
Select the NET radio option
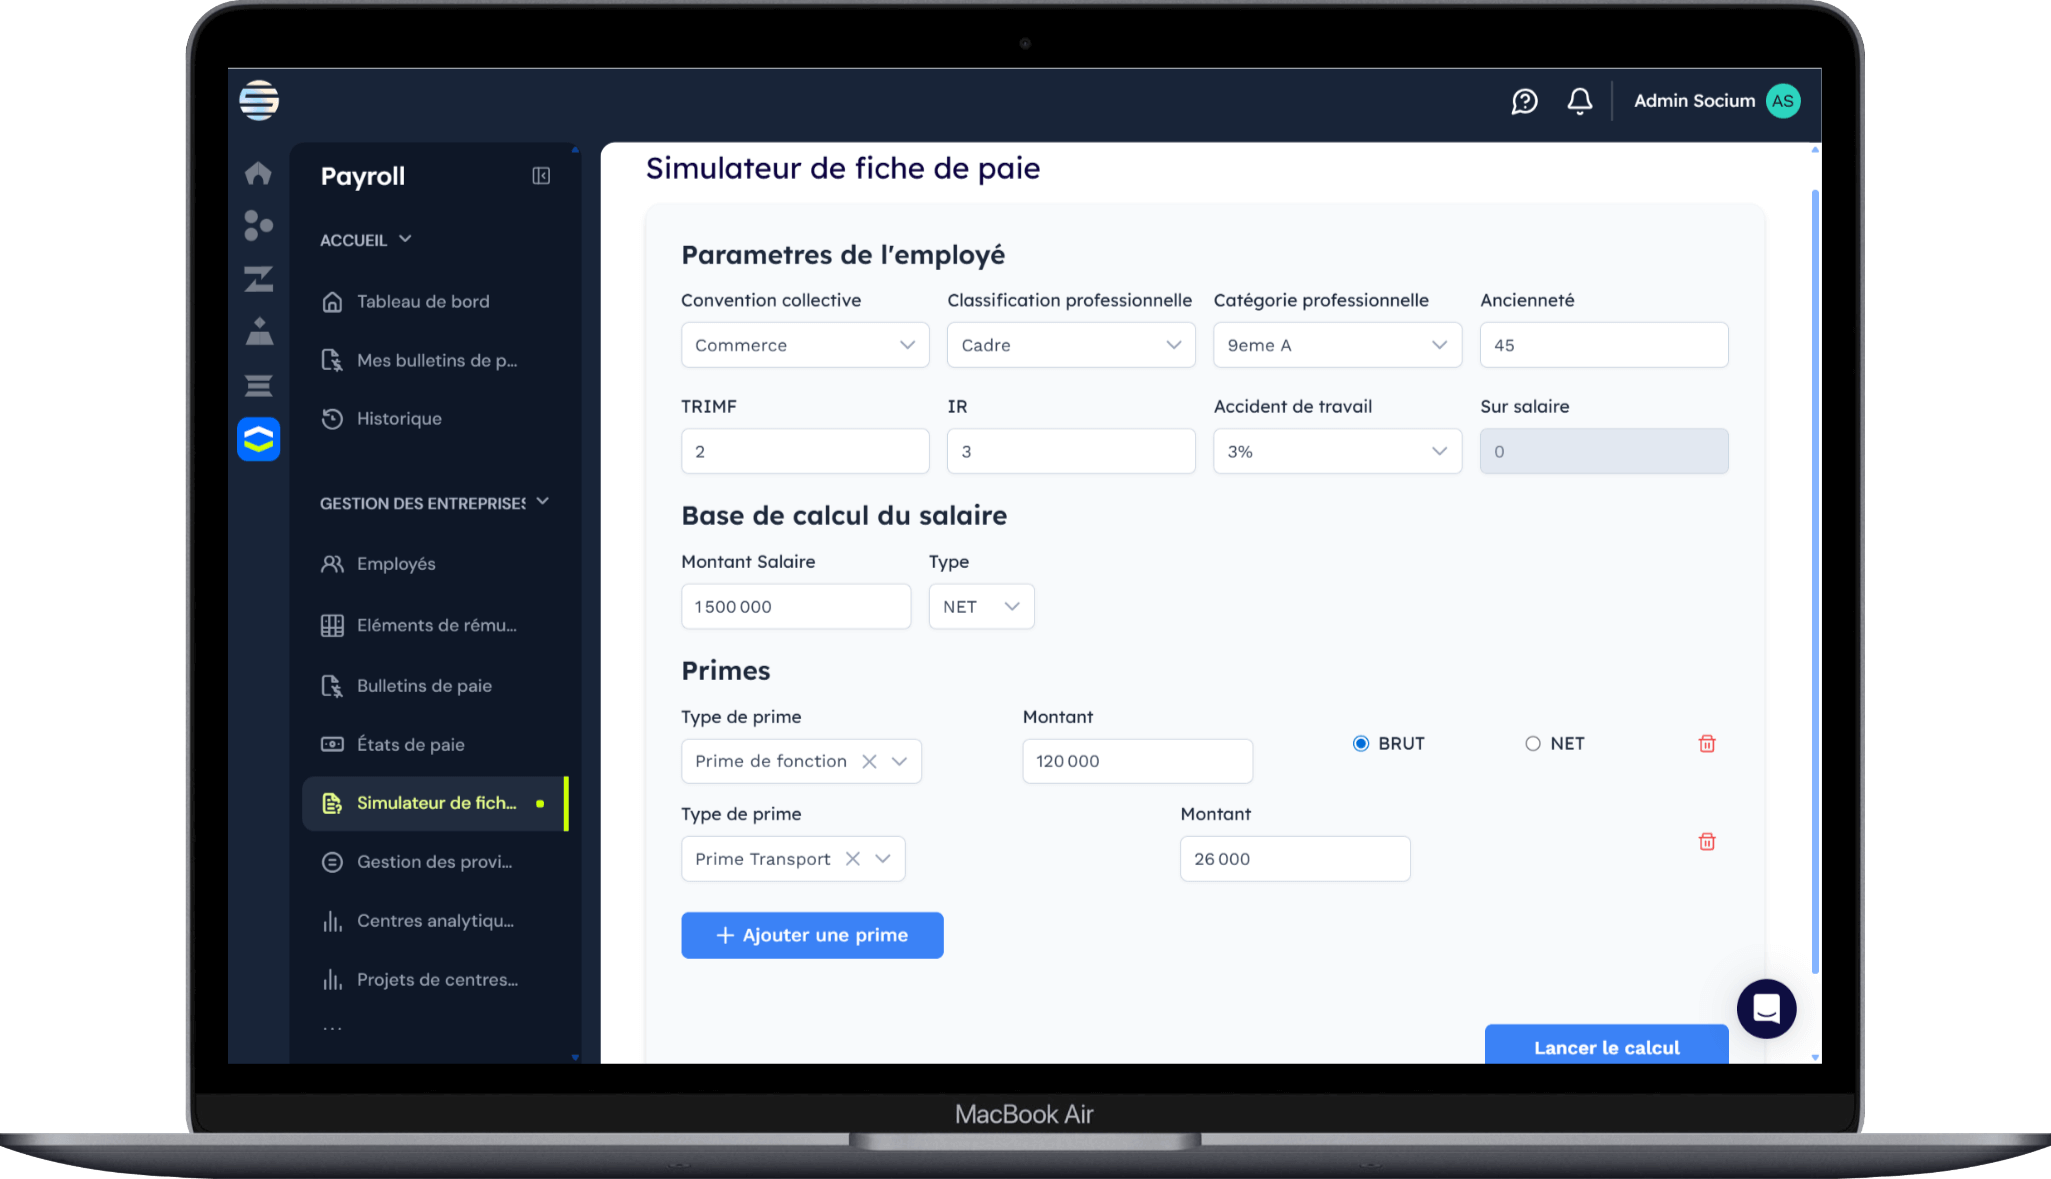click(x=1532, y=744)
